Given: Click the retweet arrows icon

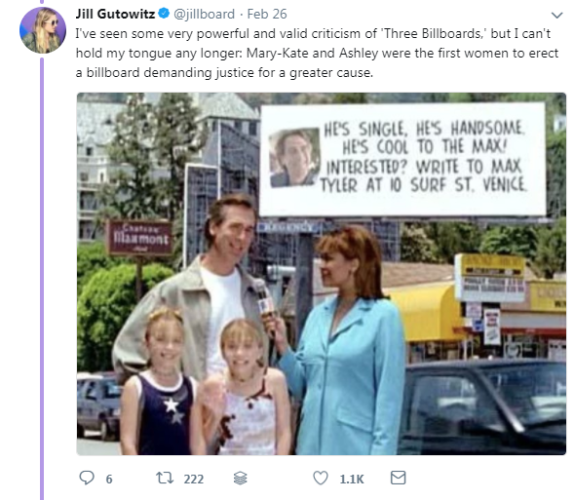Looking at the screenshot, I should pos(165,478).
